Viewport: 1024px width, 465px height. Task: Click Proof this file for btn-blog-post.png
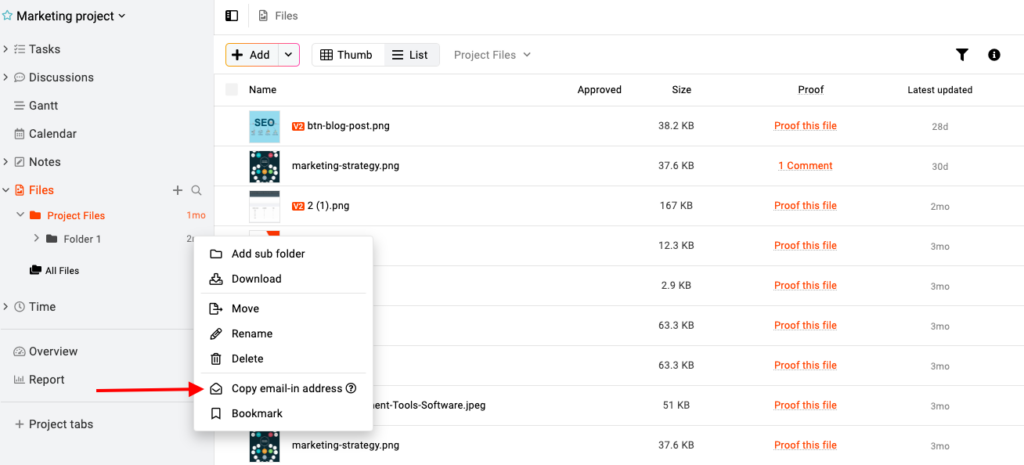pyautogui.click(x=805, y=126)
